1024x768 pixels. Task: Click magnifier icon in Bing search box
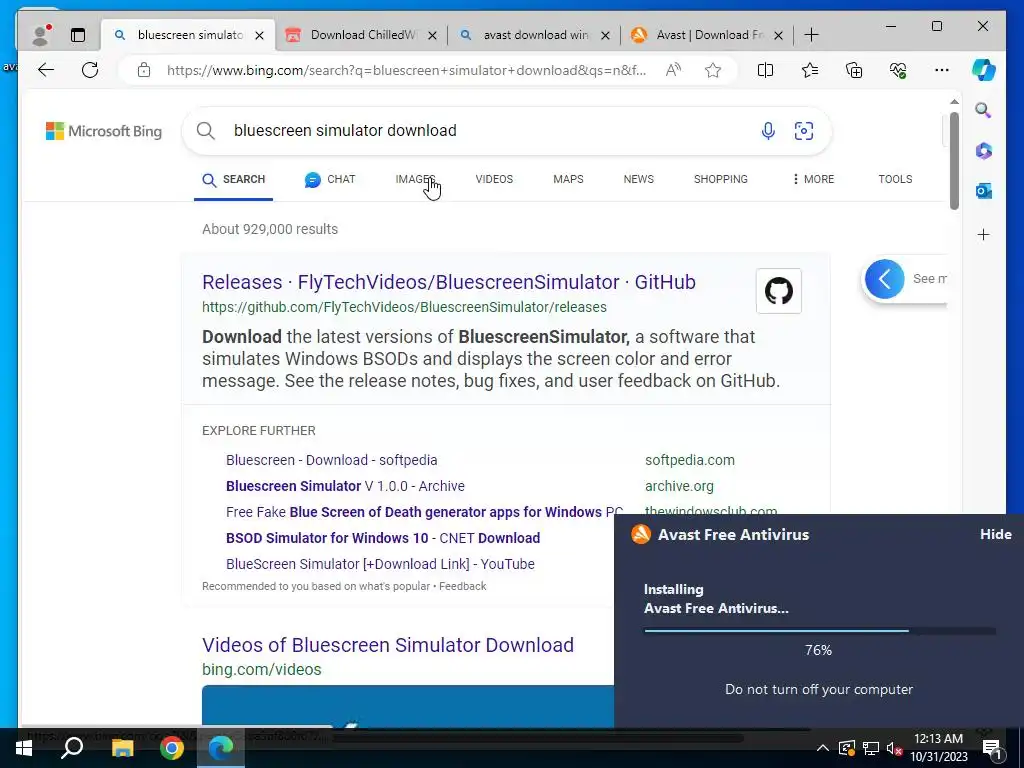click(206, 131)
